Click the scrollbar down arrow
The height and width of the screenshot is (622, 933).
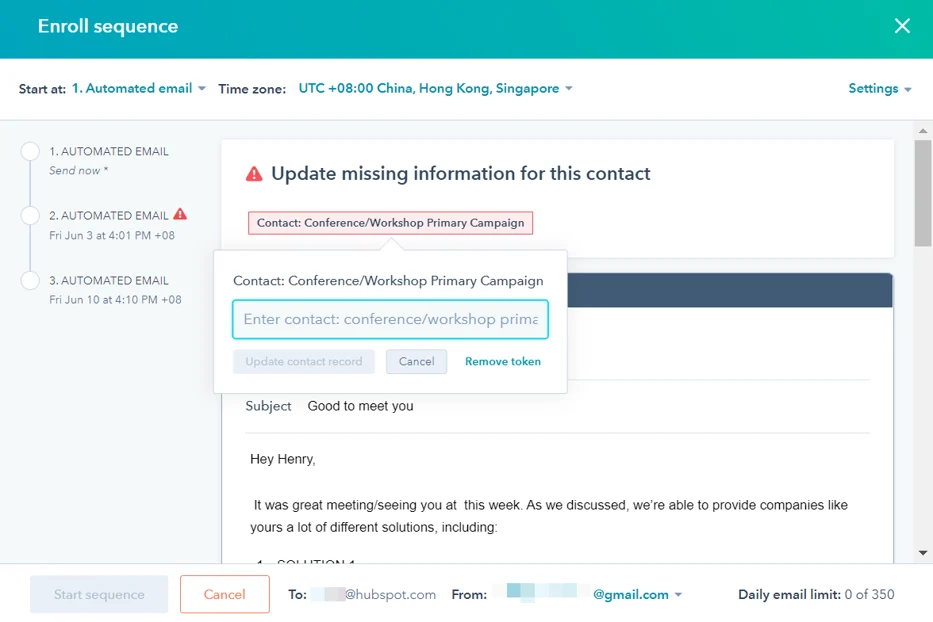click(922, 553)
